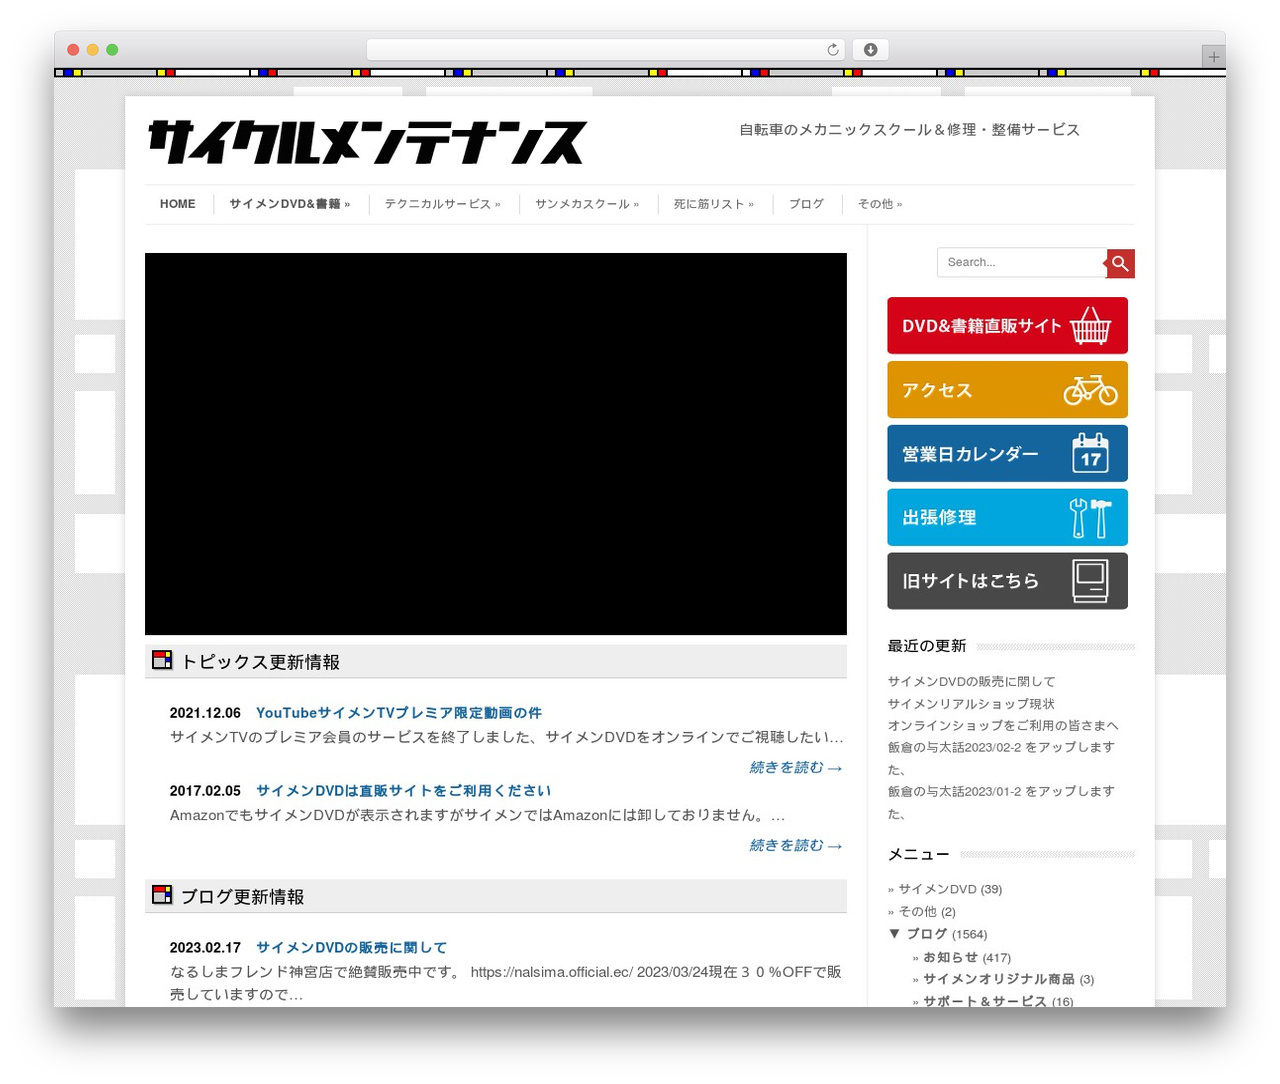Expand the 死に筋リスト menu
This screenshot has width=1280, height=1084.
click(x=714, y=204)
